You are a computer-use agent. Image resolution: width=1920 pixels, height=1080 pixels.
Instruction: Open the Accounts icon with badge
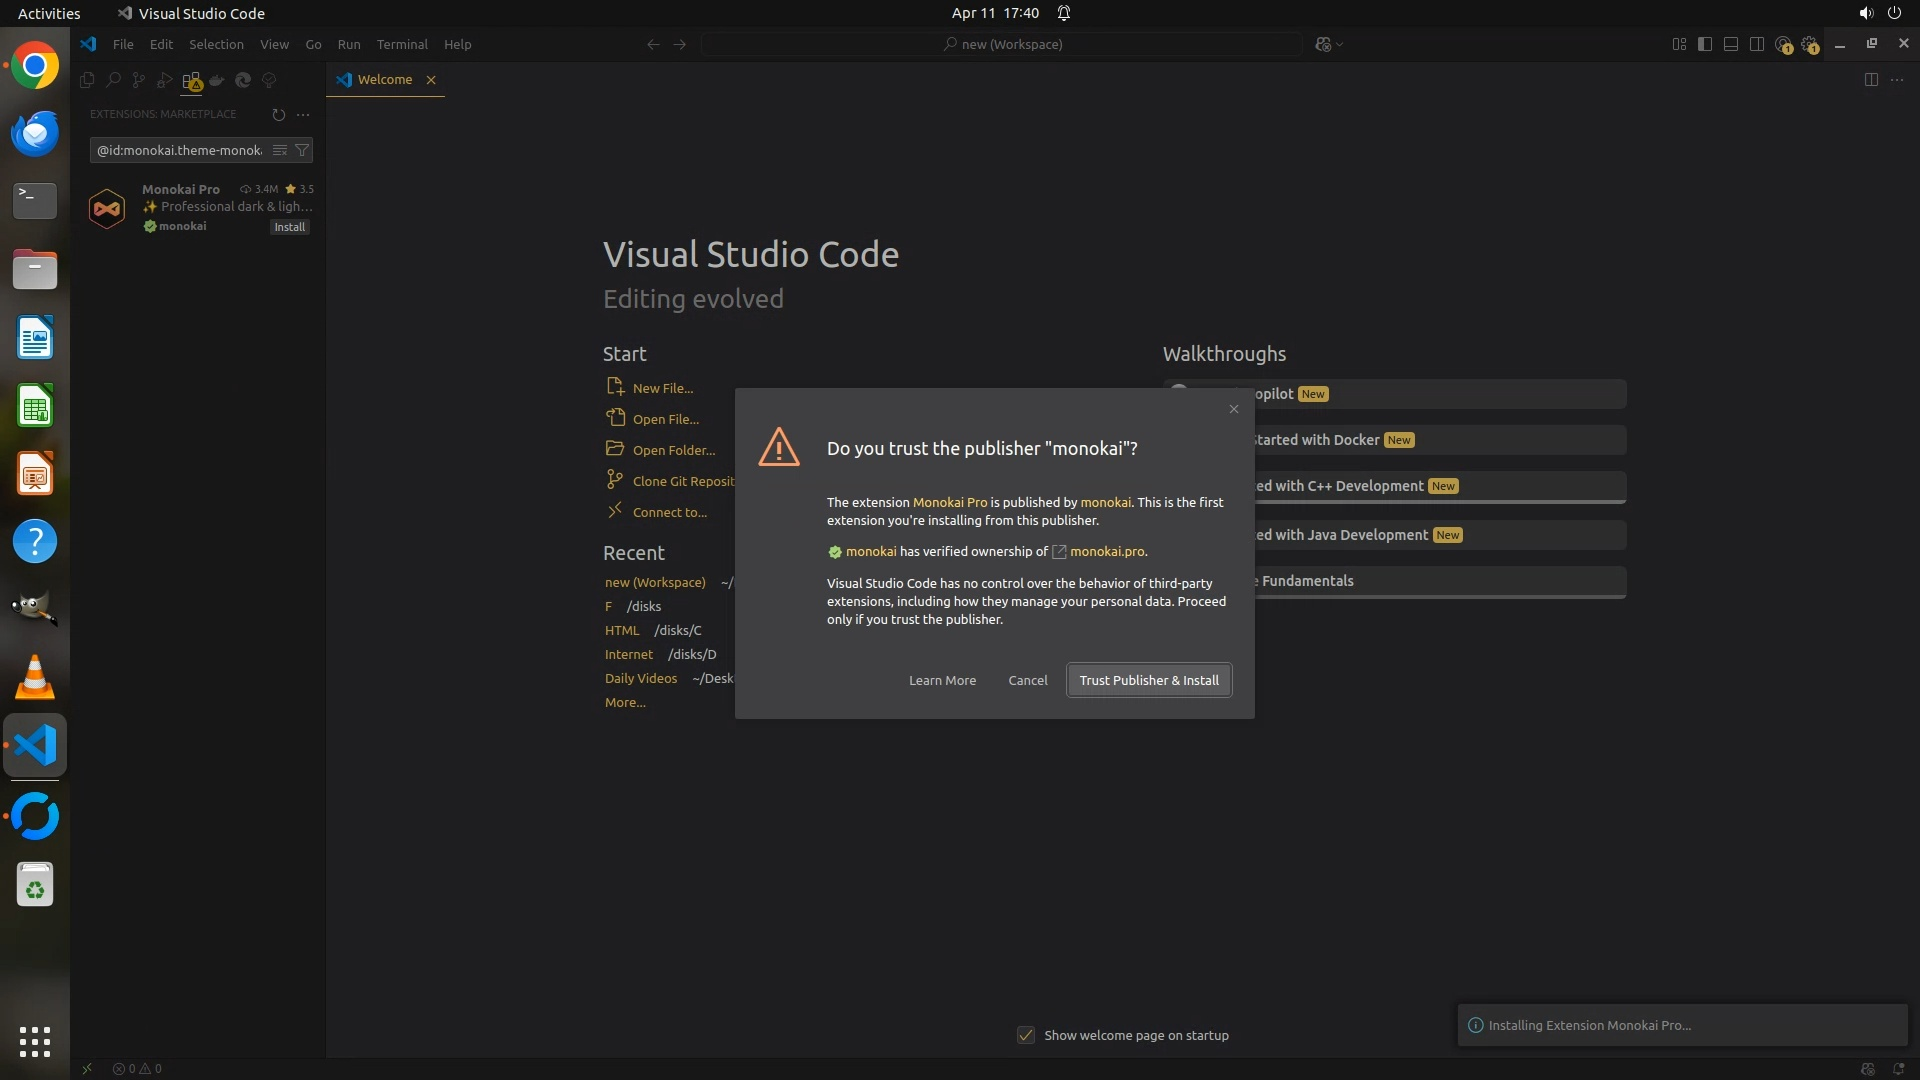(x=1783, y=45)
